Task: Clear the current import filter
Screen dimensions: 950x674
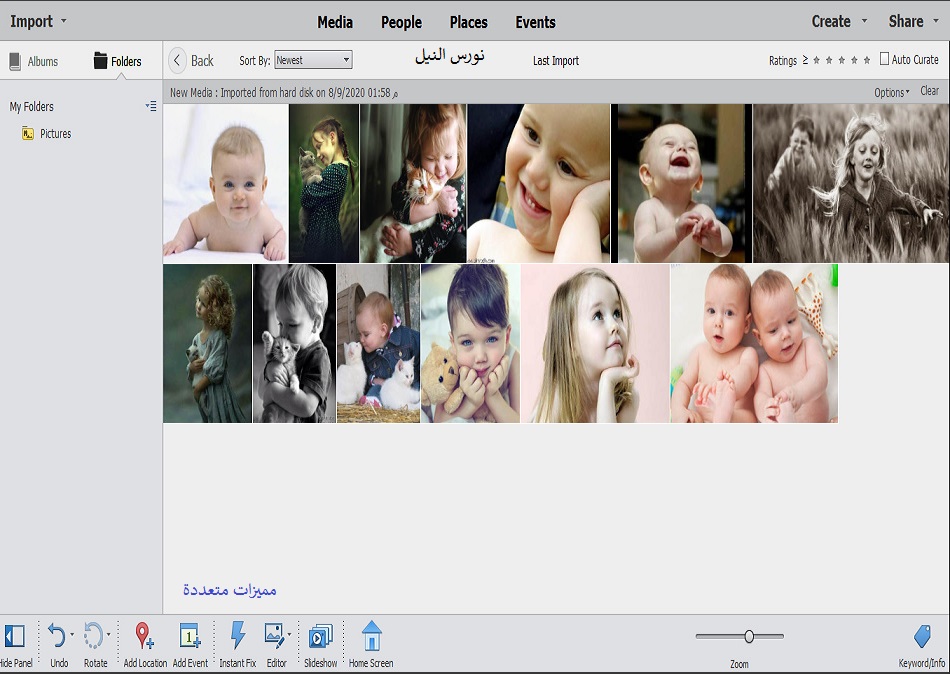Action: pyautogui.click(x=929, y=91)
